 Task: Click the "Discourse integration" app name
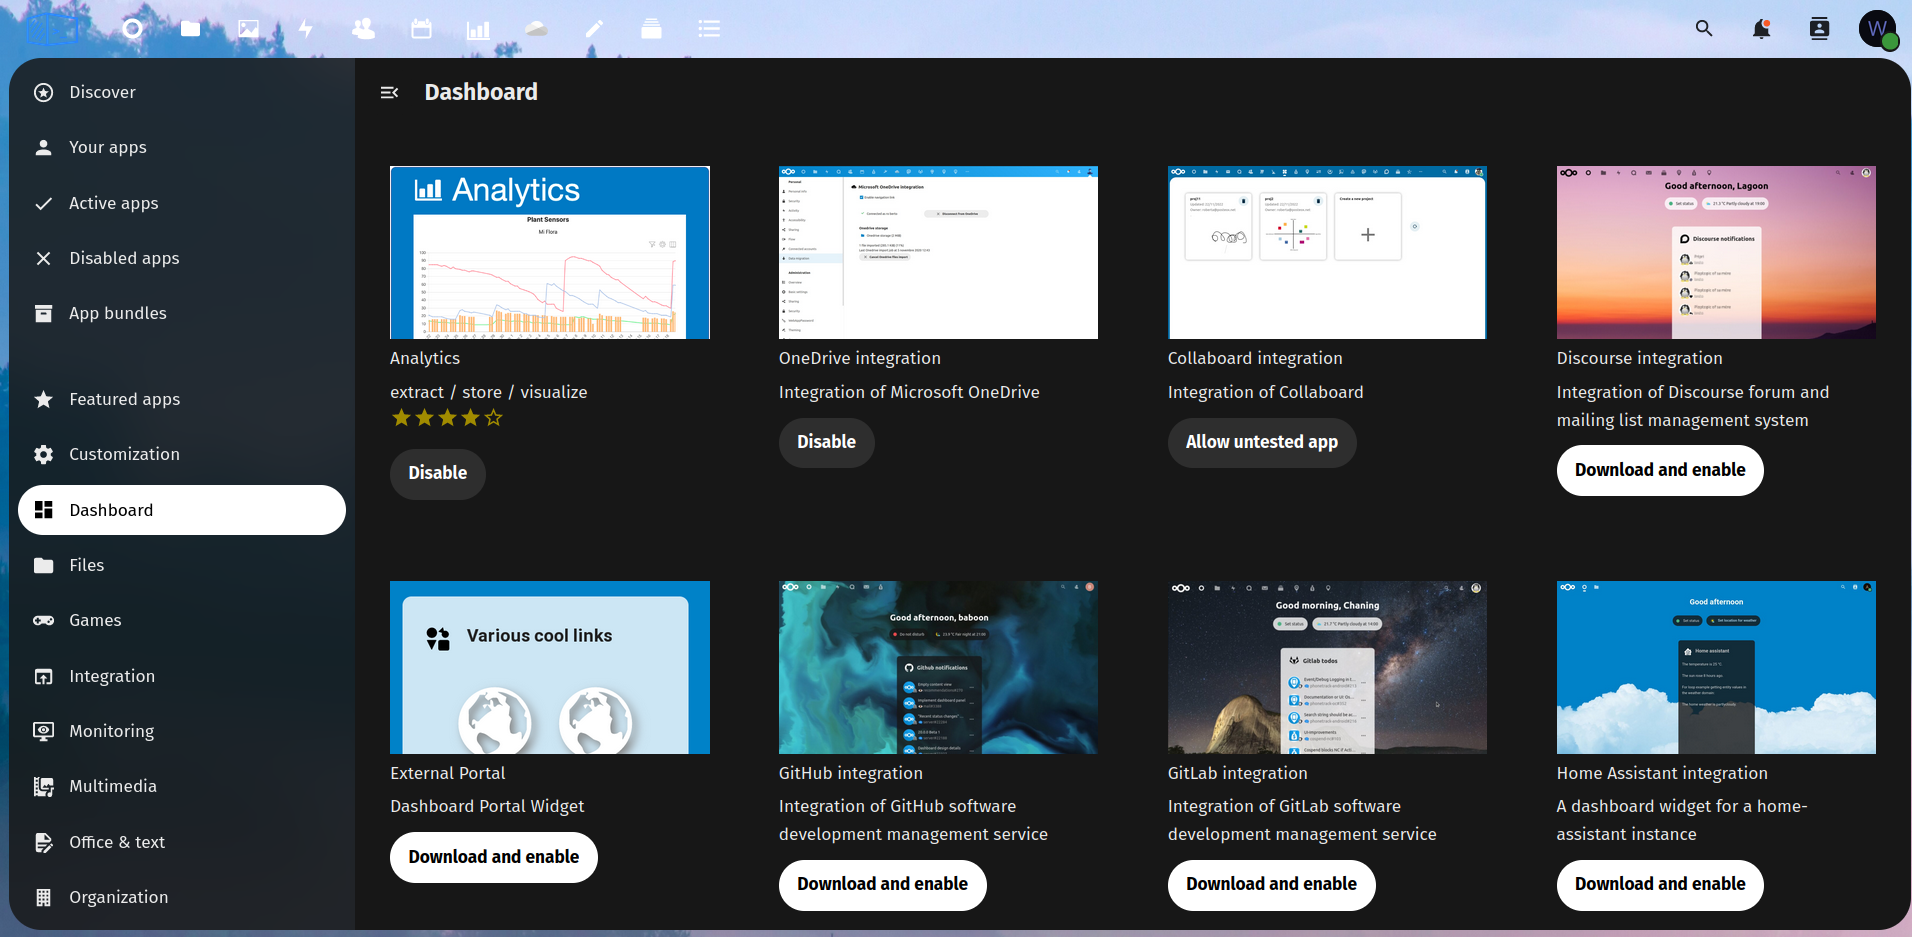pyautogui.click(x=1640, y=358)
